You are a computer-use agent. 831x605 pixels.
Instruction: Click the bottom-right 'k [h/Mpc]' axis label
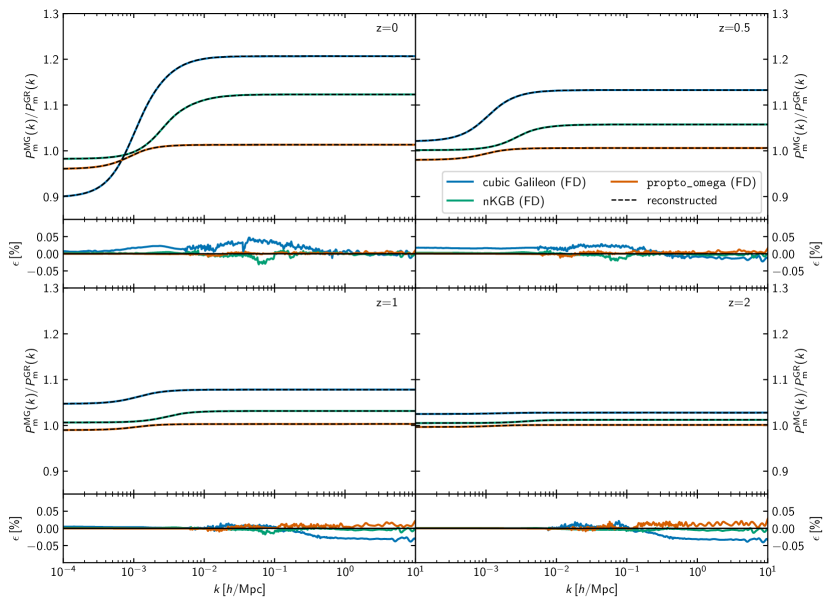591,589
